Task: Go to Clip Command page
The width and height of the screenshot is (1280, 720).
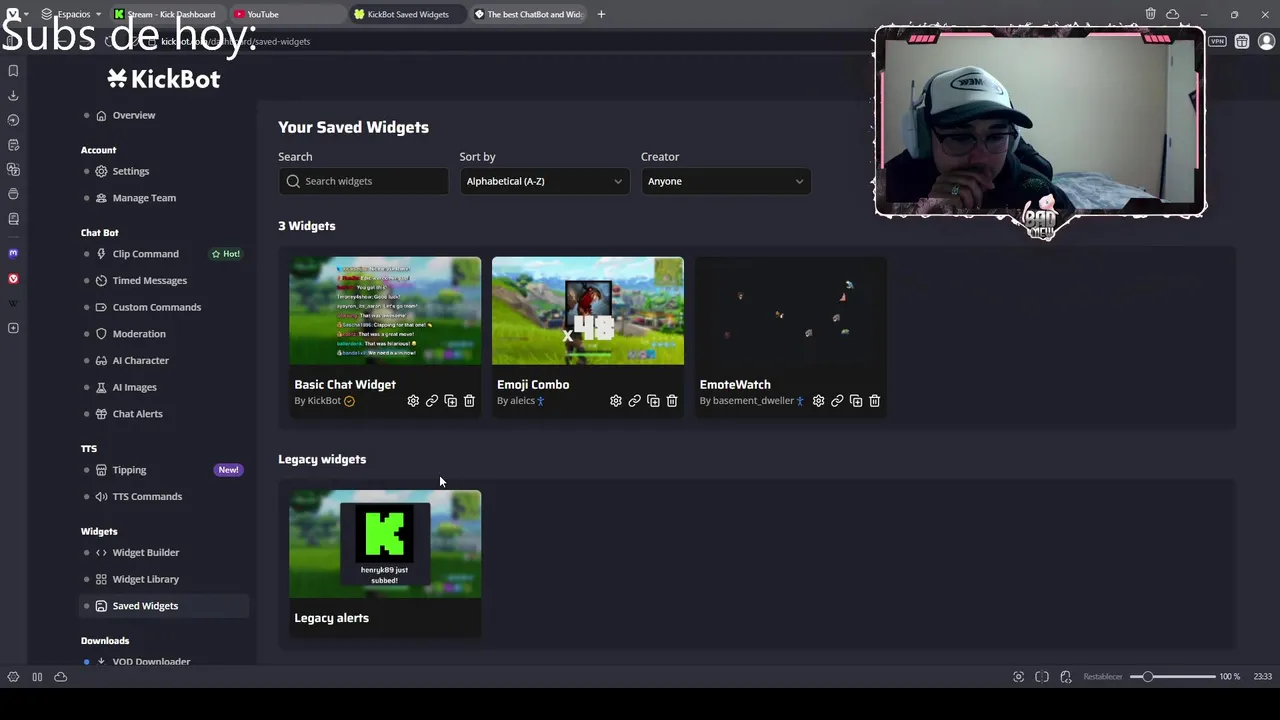Action: point(146,254)
